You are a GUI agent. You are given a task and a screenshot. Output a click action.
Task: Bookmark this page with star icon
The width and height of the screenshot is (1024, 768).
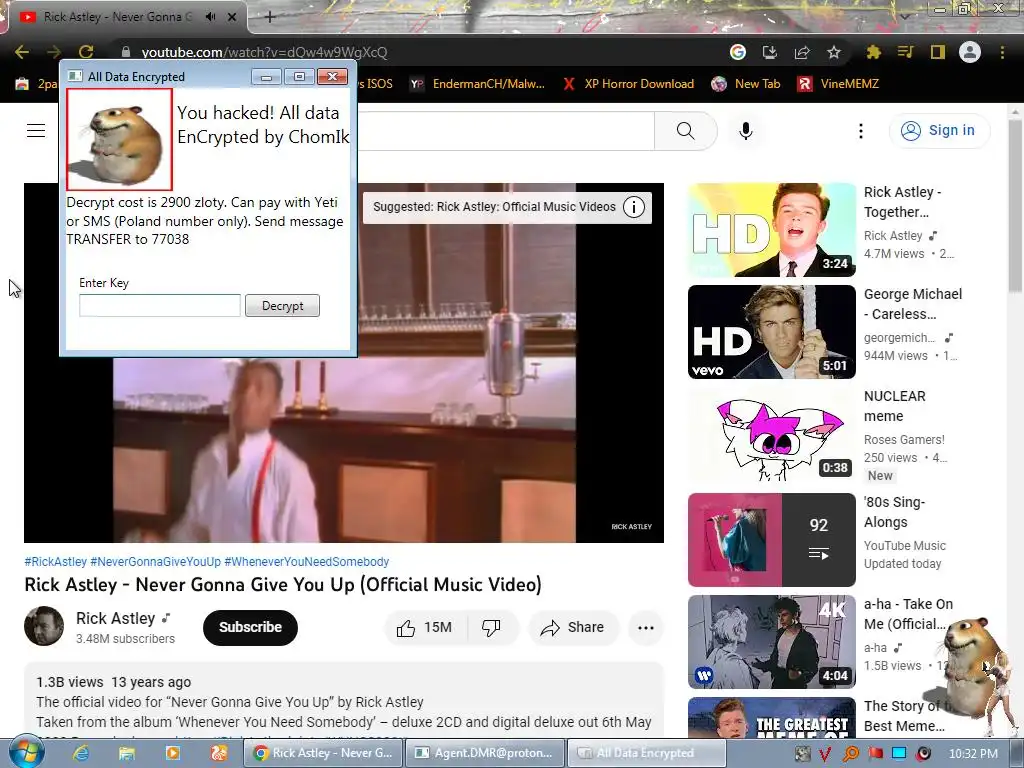point(834,52)
